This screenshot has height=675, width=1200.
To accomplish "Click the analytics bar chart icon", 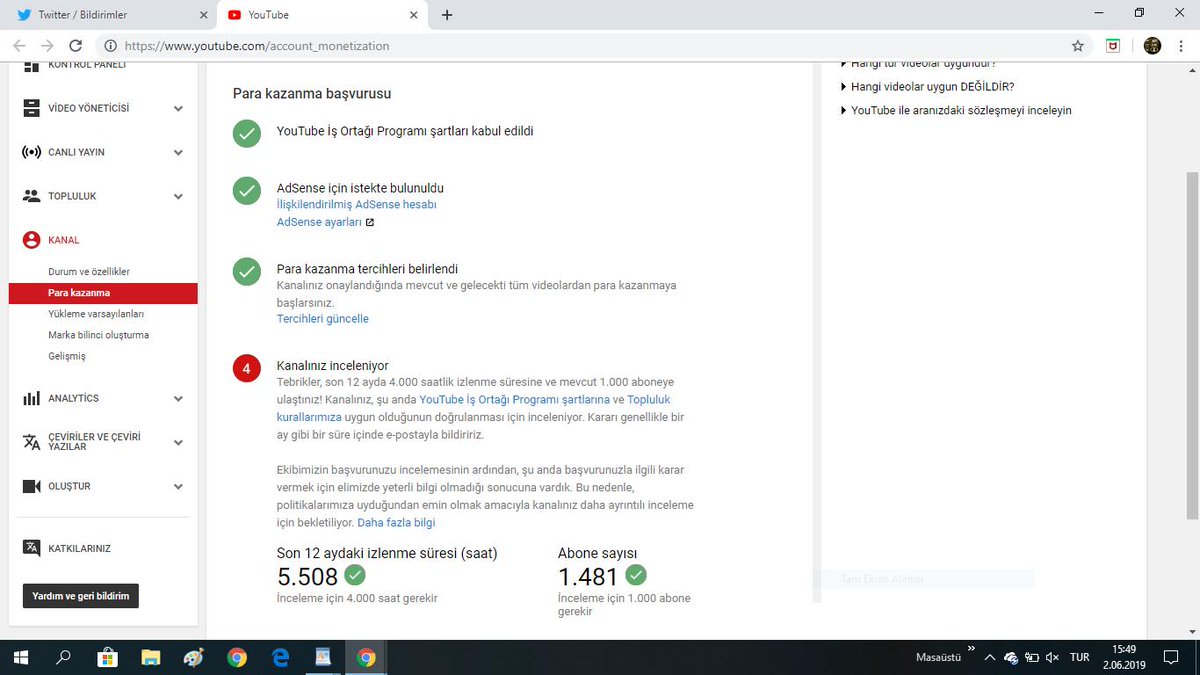I will click(31, 398).
